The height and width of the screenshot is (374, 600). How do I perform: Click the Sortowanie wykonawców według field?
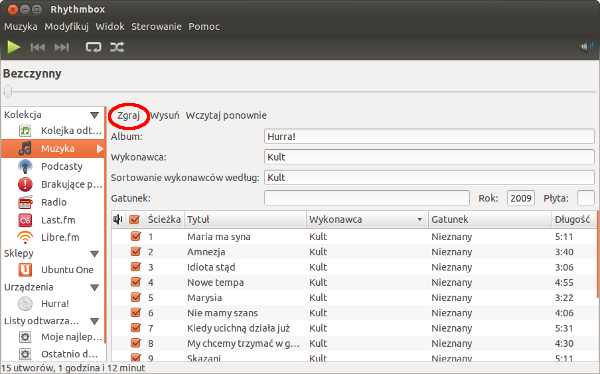pyautogui.click(x=429, y=178)
